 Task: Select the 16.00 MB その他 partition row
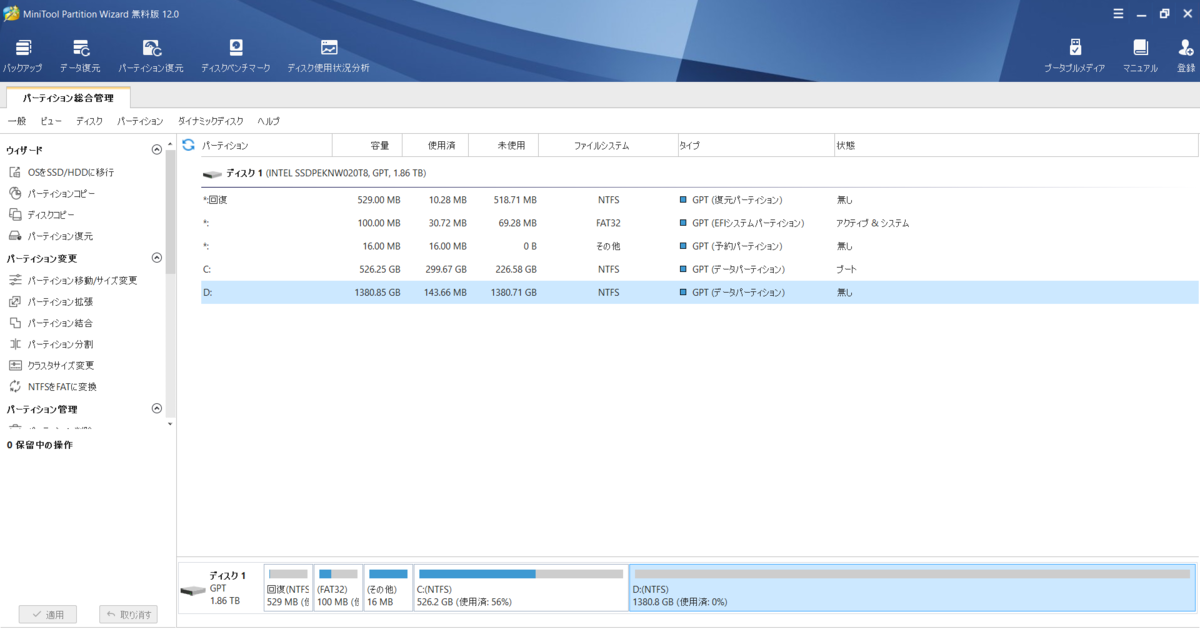point(699,246)
